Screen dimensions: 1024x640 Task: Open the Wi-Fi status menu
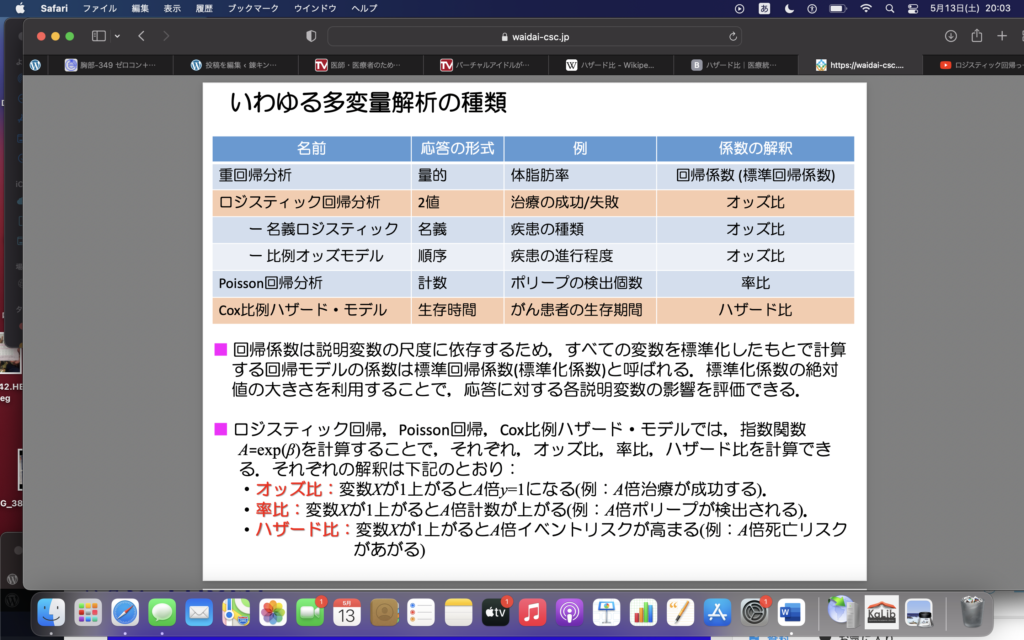pyautogui.click(x=865, y=8)
